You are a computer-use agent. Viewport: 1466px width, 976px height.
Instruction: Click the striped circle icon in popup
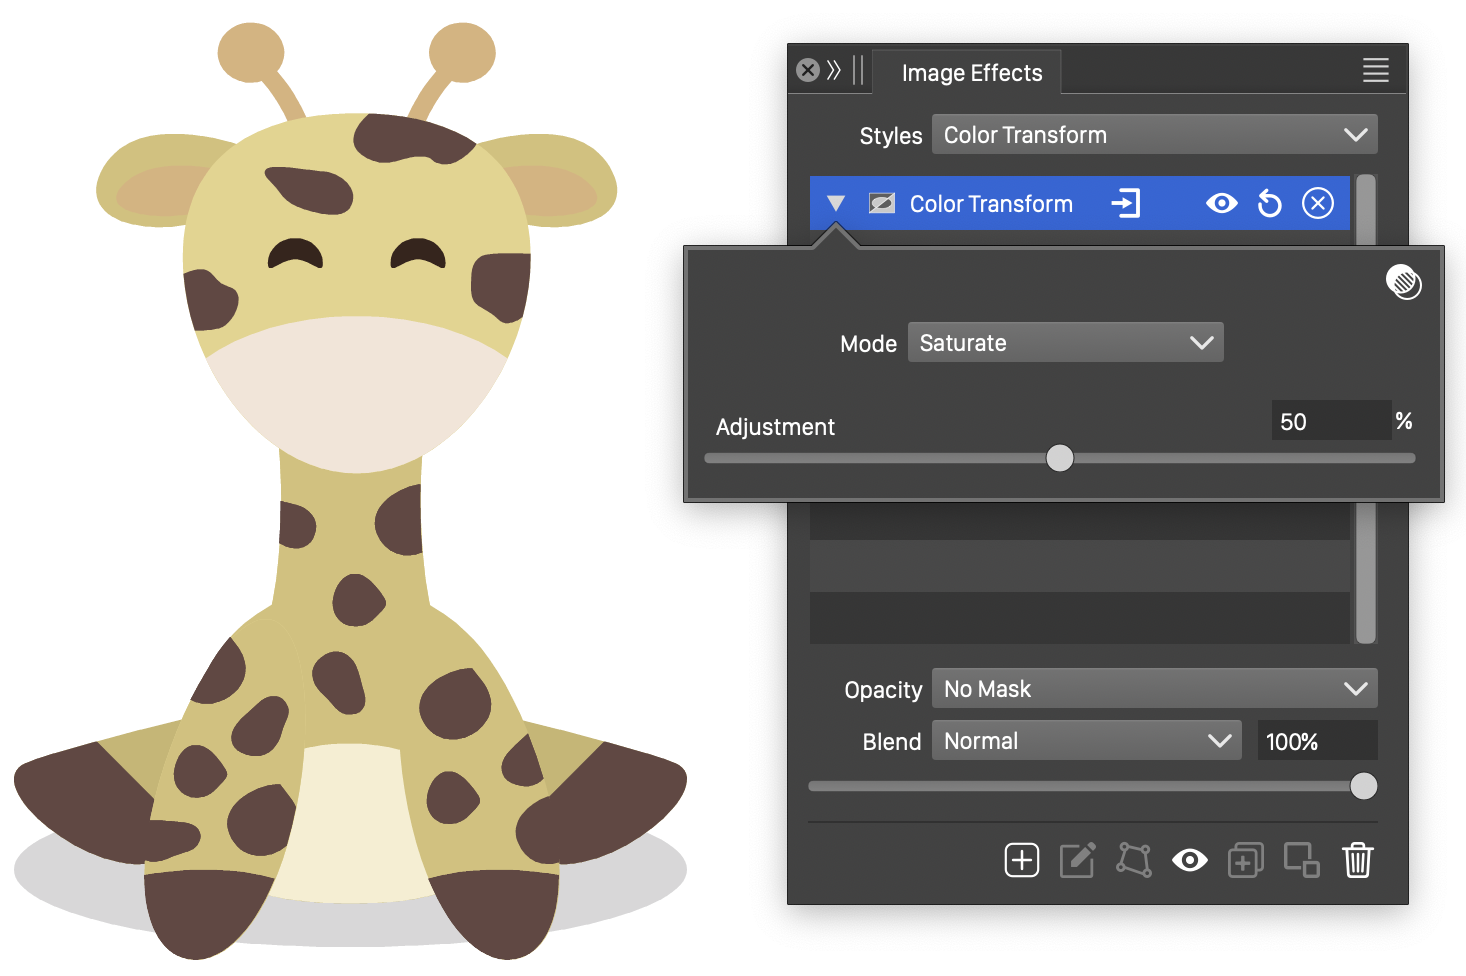[1403, 283]
